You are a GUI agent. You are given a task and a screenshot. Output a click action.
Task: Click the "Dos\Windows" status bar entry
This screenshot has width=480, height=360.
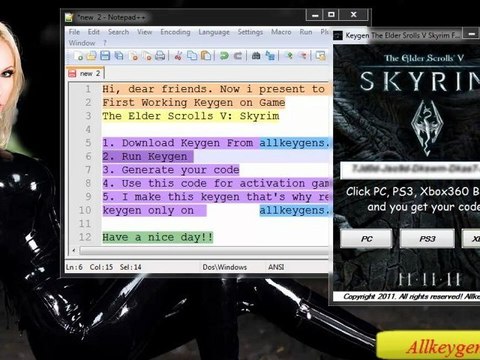pyautogui.click(x=224, y=267)
